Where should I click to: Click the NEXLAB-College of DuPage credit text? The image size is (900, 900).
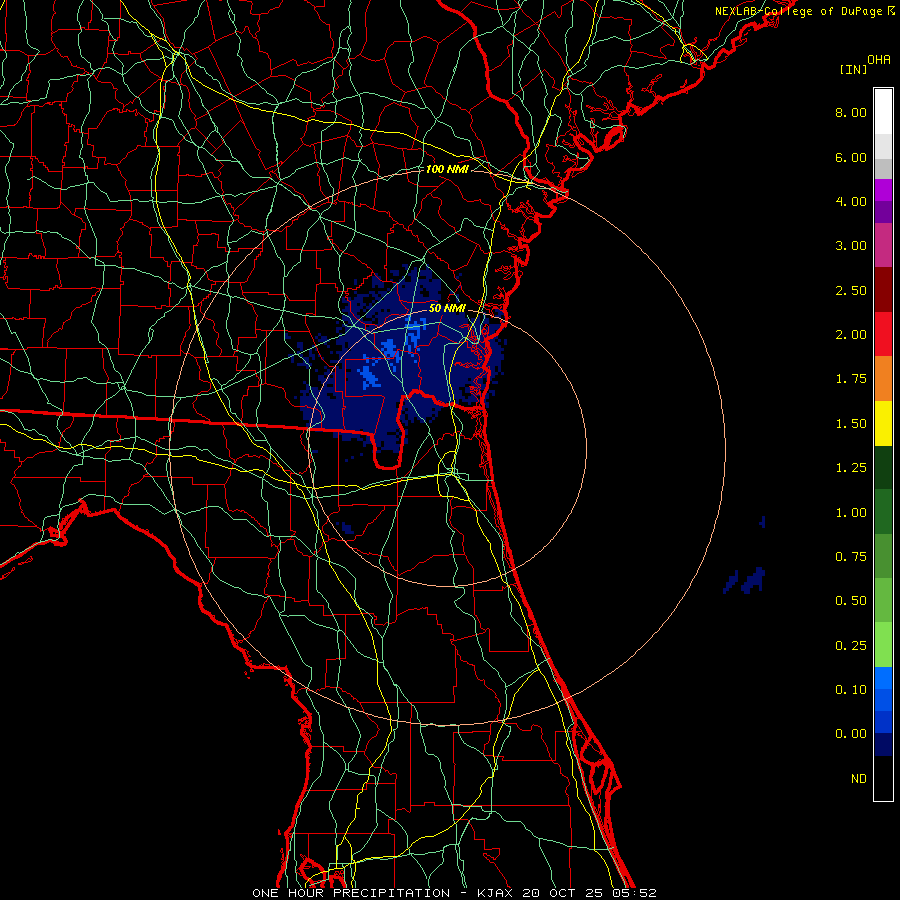click(804, 11)
